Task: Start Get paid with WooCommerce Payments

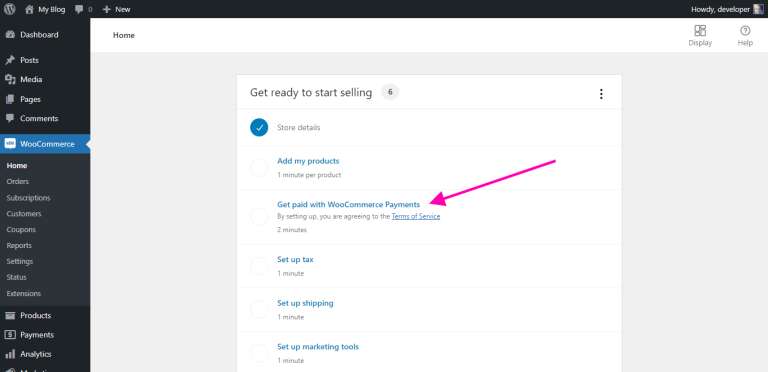Action: pos(349,205)
